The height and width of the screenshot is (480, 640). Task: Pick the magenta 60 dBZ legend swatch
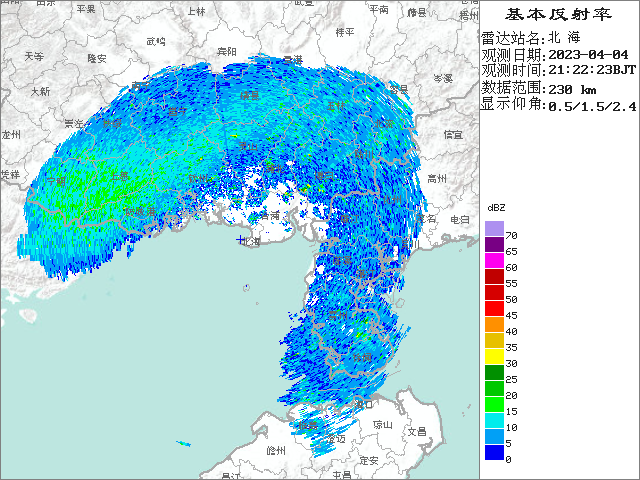[x=494, y=260]
